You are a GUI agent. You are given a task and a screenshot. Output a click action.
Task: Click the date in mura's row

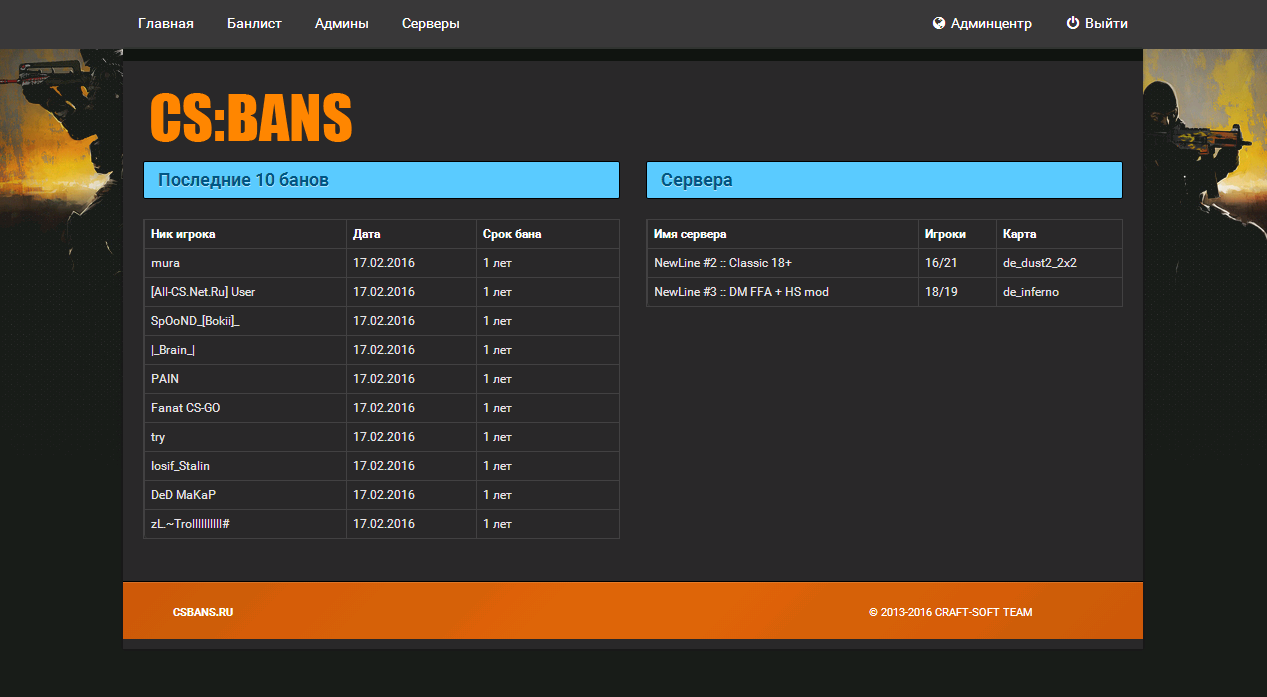click(384, 263)
